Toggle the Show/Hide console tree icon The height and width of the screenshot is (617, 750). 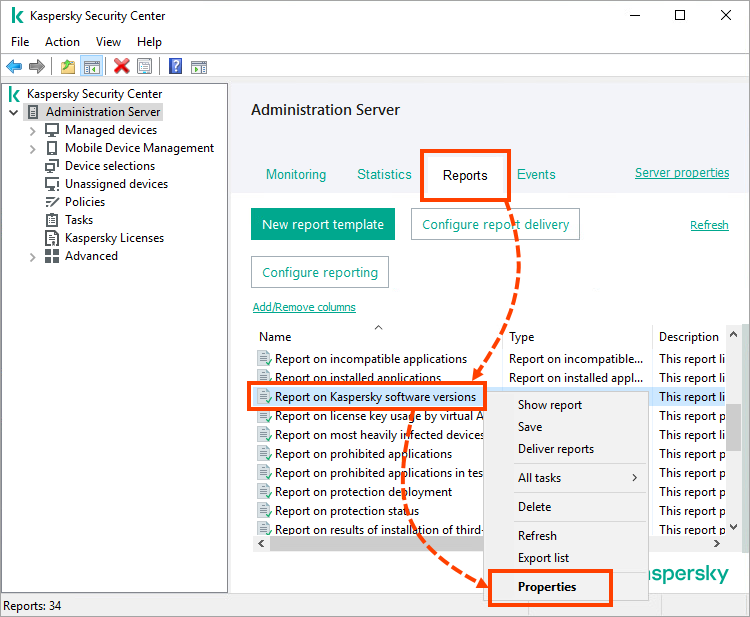tap(91, 67)
